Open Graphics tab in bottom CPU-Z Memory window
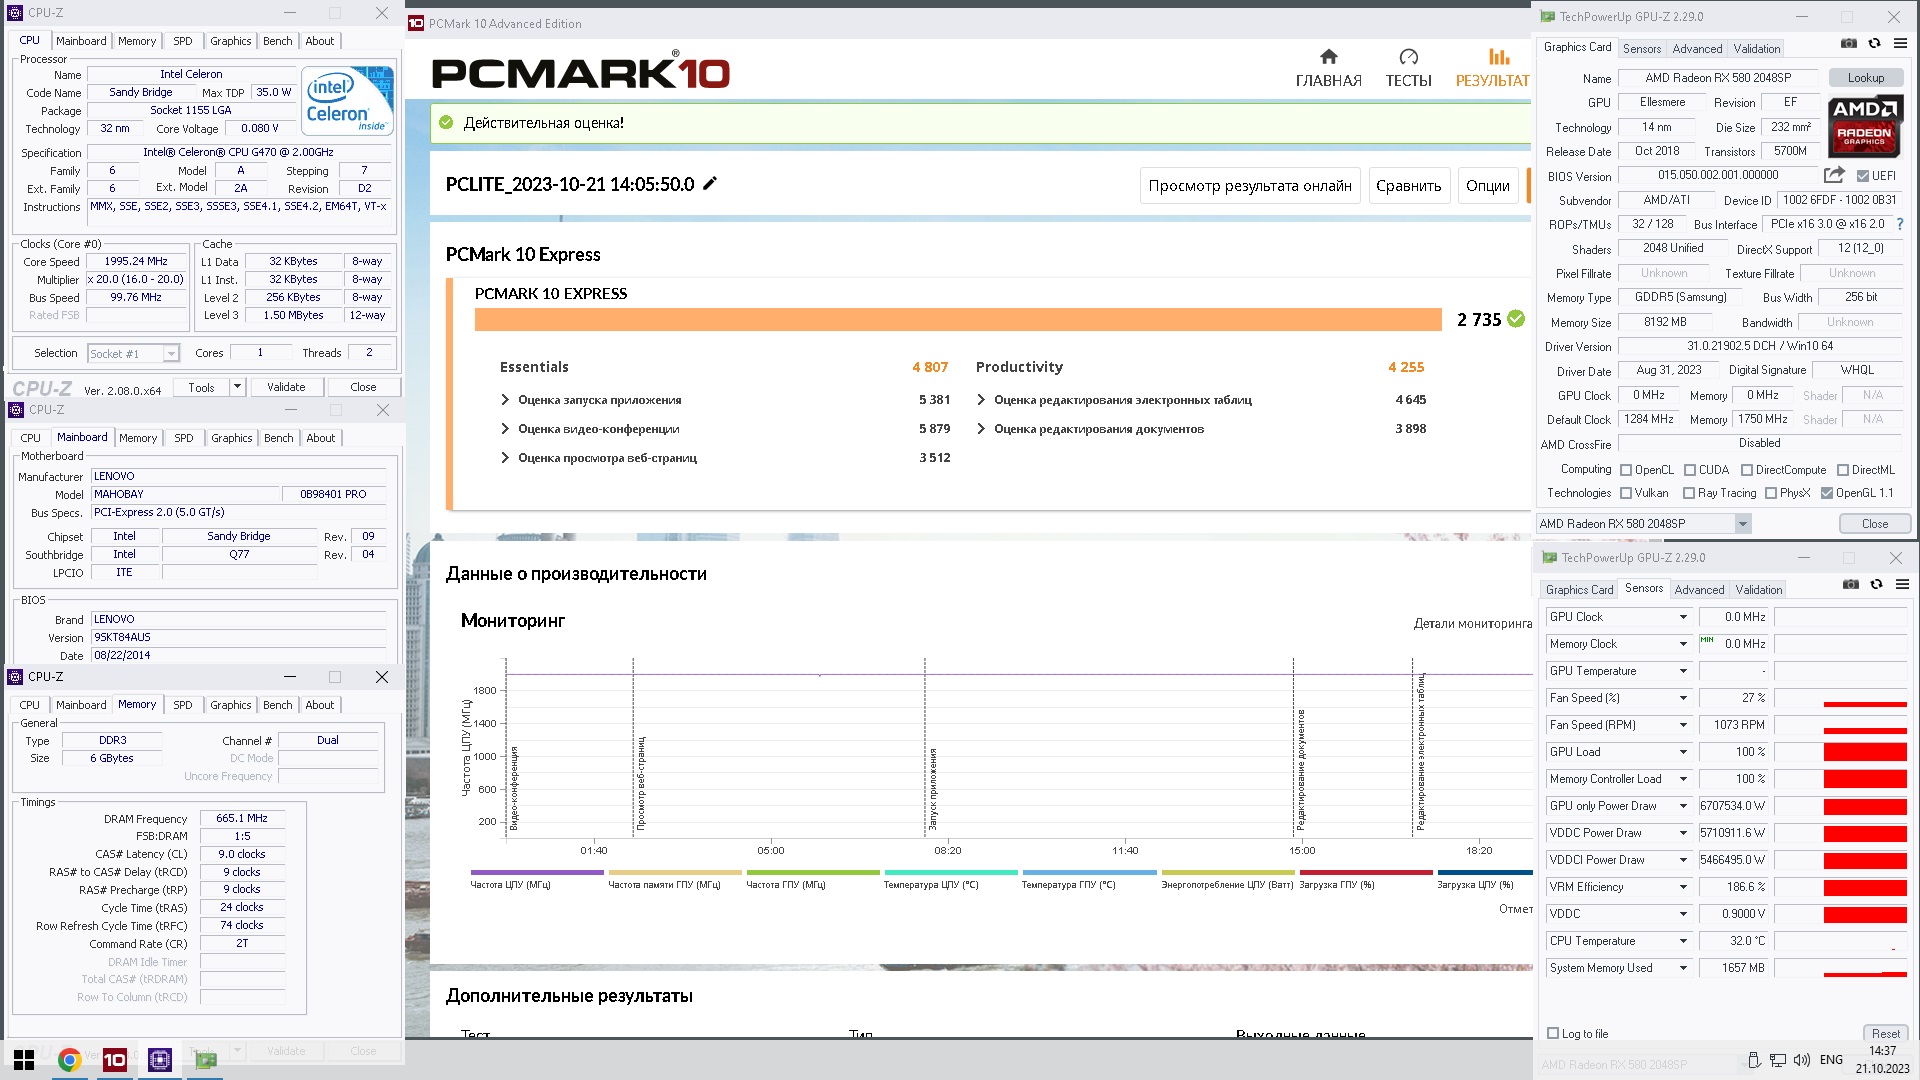 coord(231,705)
